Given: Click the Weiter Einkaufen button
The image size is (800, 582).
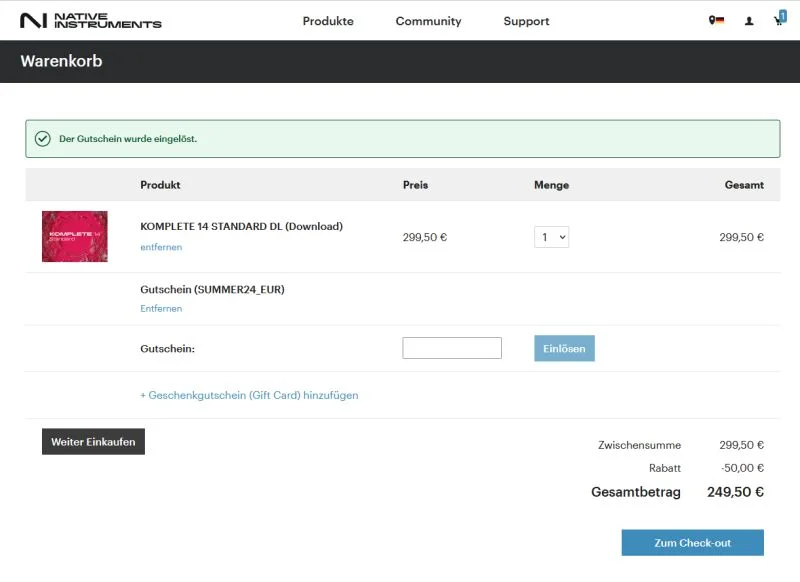Looking at the screenshot, I should (x=93, y=442).
